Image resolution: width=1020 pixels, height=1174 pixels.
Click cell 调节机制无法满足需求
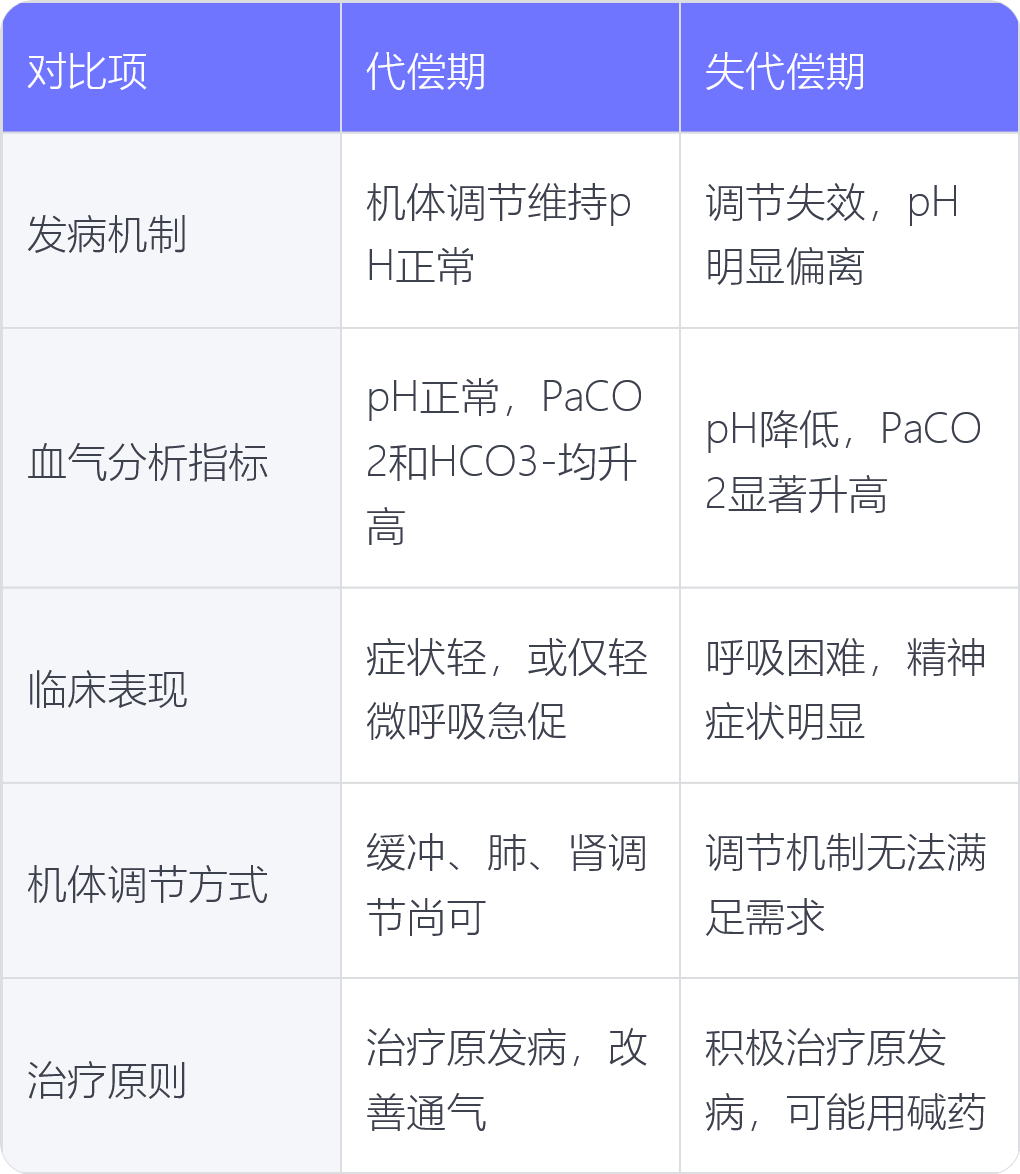pos(849,880)
